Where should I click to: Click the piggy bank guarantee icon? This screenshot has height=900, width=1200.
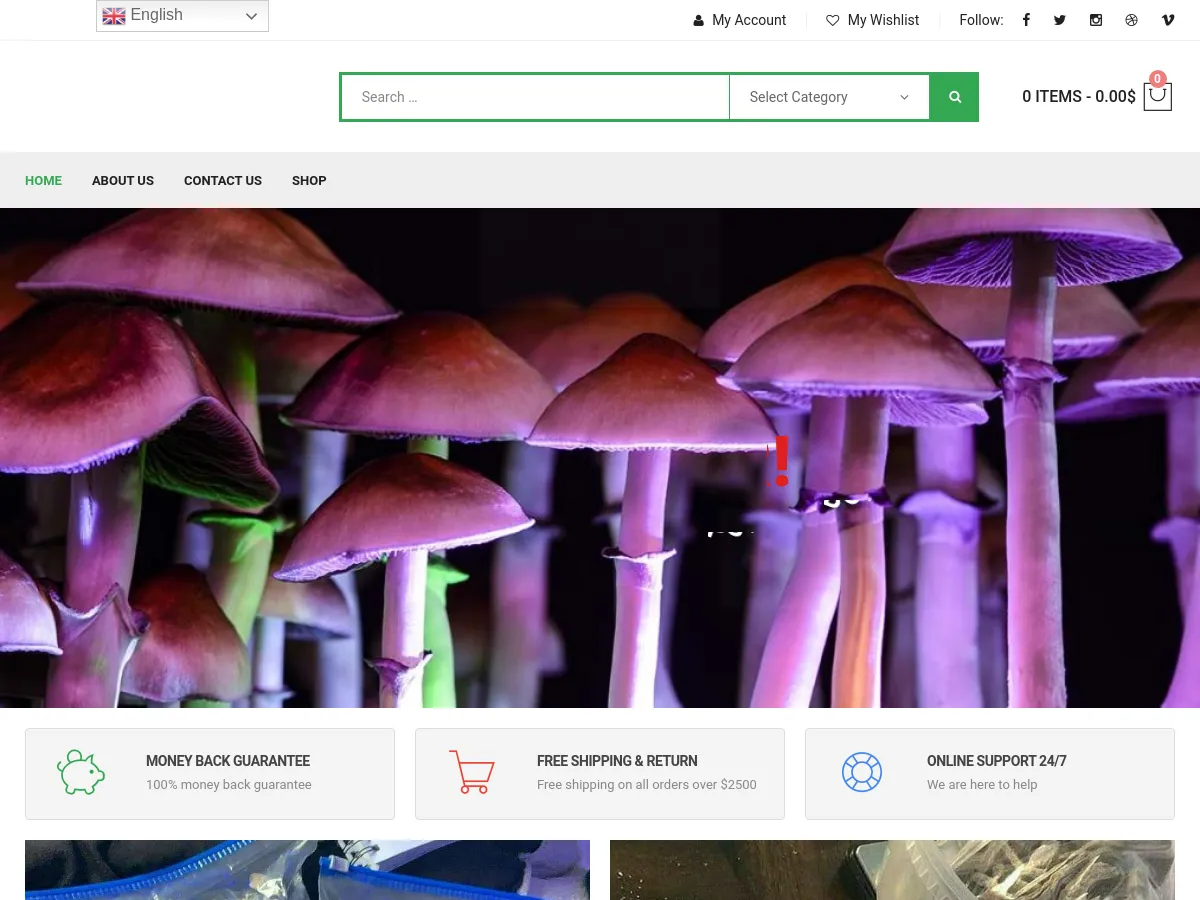click(81, 773)
